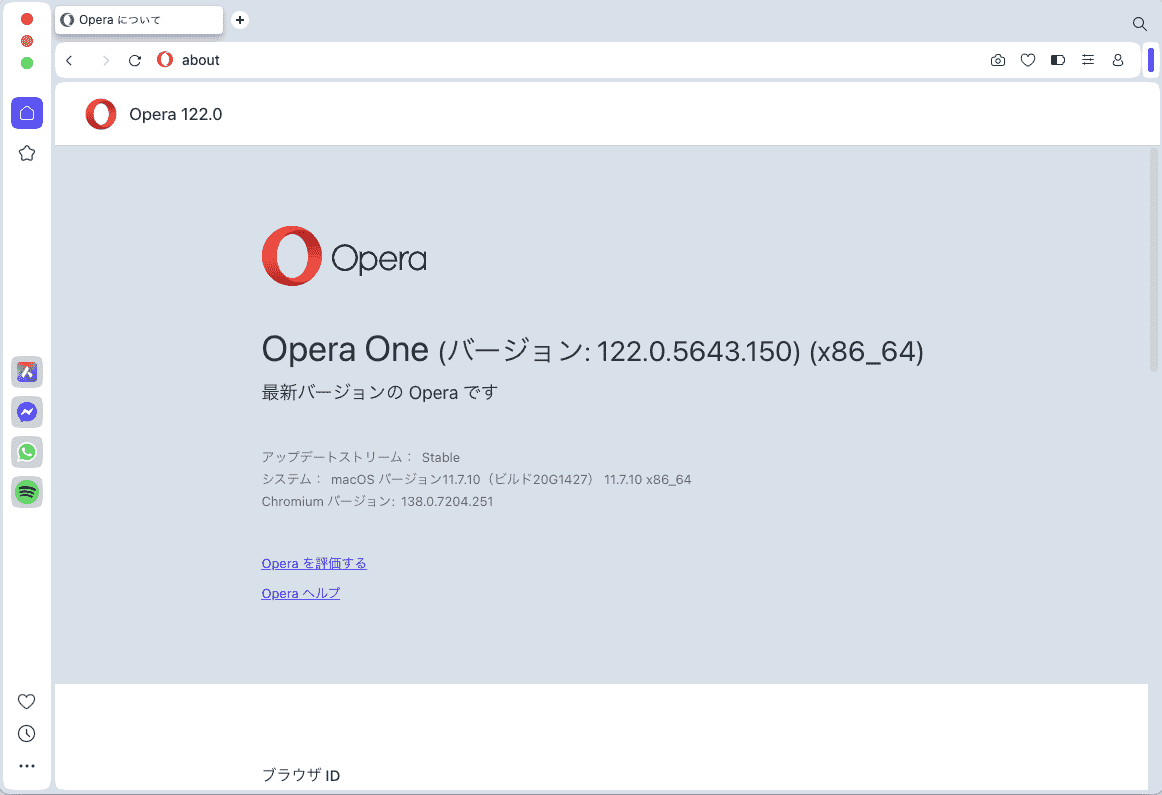Viewport: 1162px width, 795px height.
Task: Click the Opera icon in the address bar
Action: [165, 59]
